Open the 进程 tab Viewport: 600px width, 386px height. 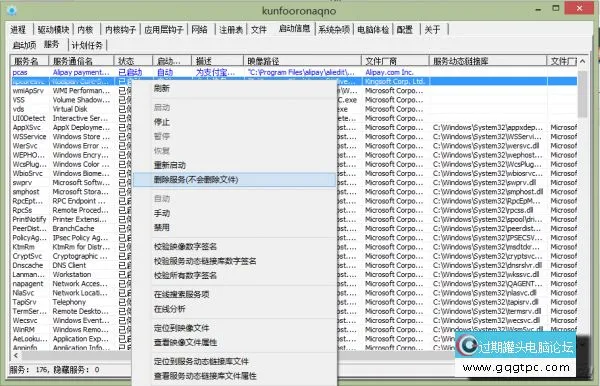pyautogui.click(x=18, y=29)
